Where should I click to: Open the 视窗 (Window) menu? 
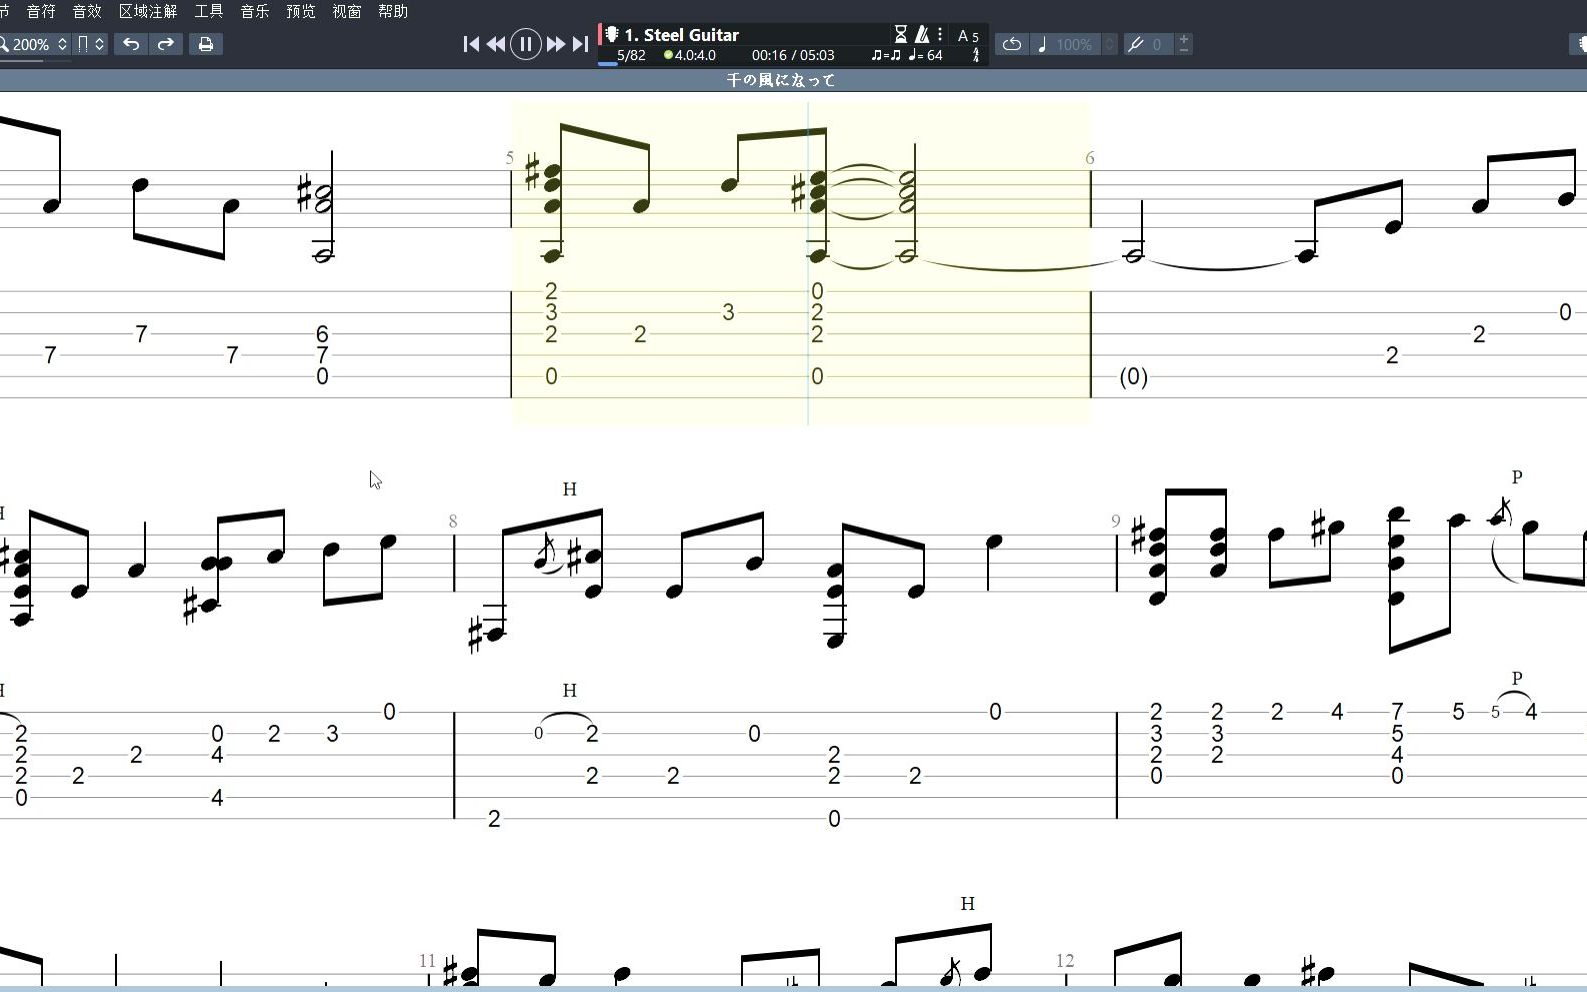[x=347, y=11]
